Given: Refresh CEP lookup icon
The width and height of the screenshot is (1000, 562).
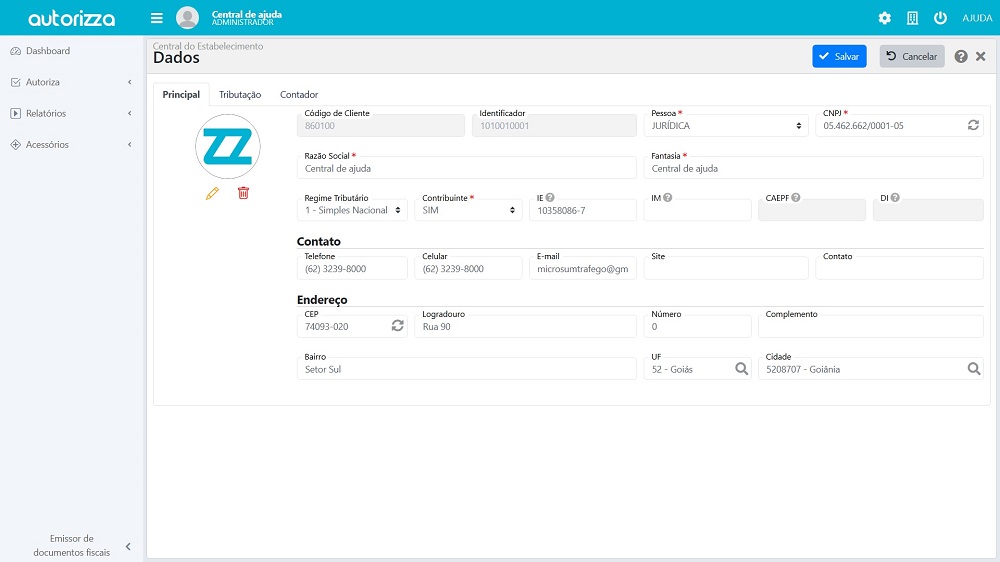Looking at the screenshot, I should point(397,326).
